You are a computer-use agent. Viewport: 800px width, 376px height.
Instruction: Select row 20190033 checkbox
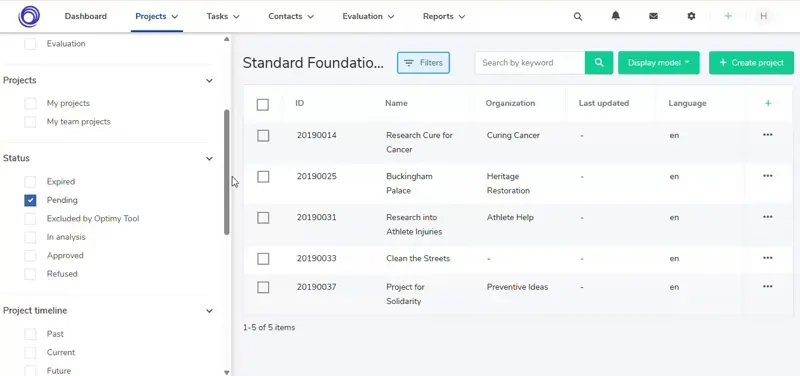[263, 259]
